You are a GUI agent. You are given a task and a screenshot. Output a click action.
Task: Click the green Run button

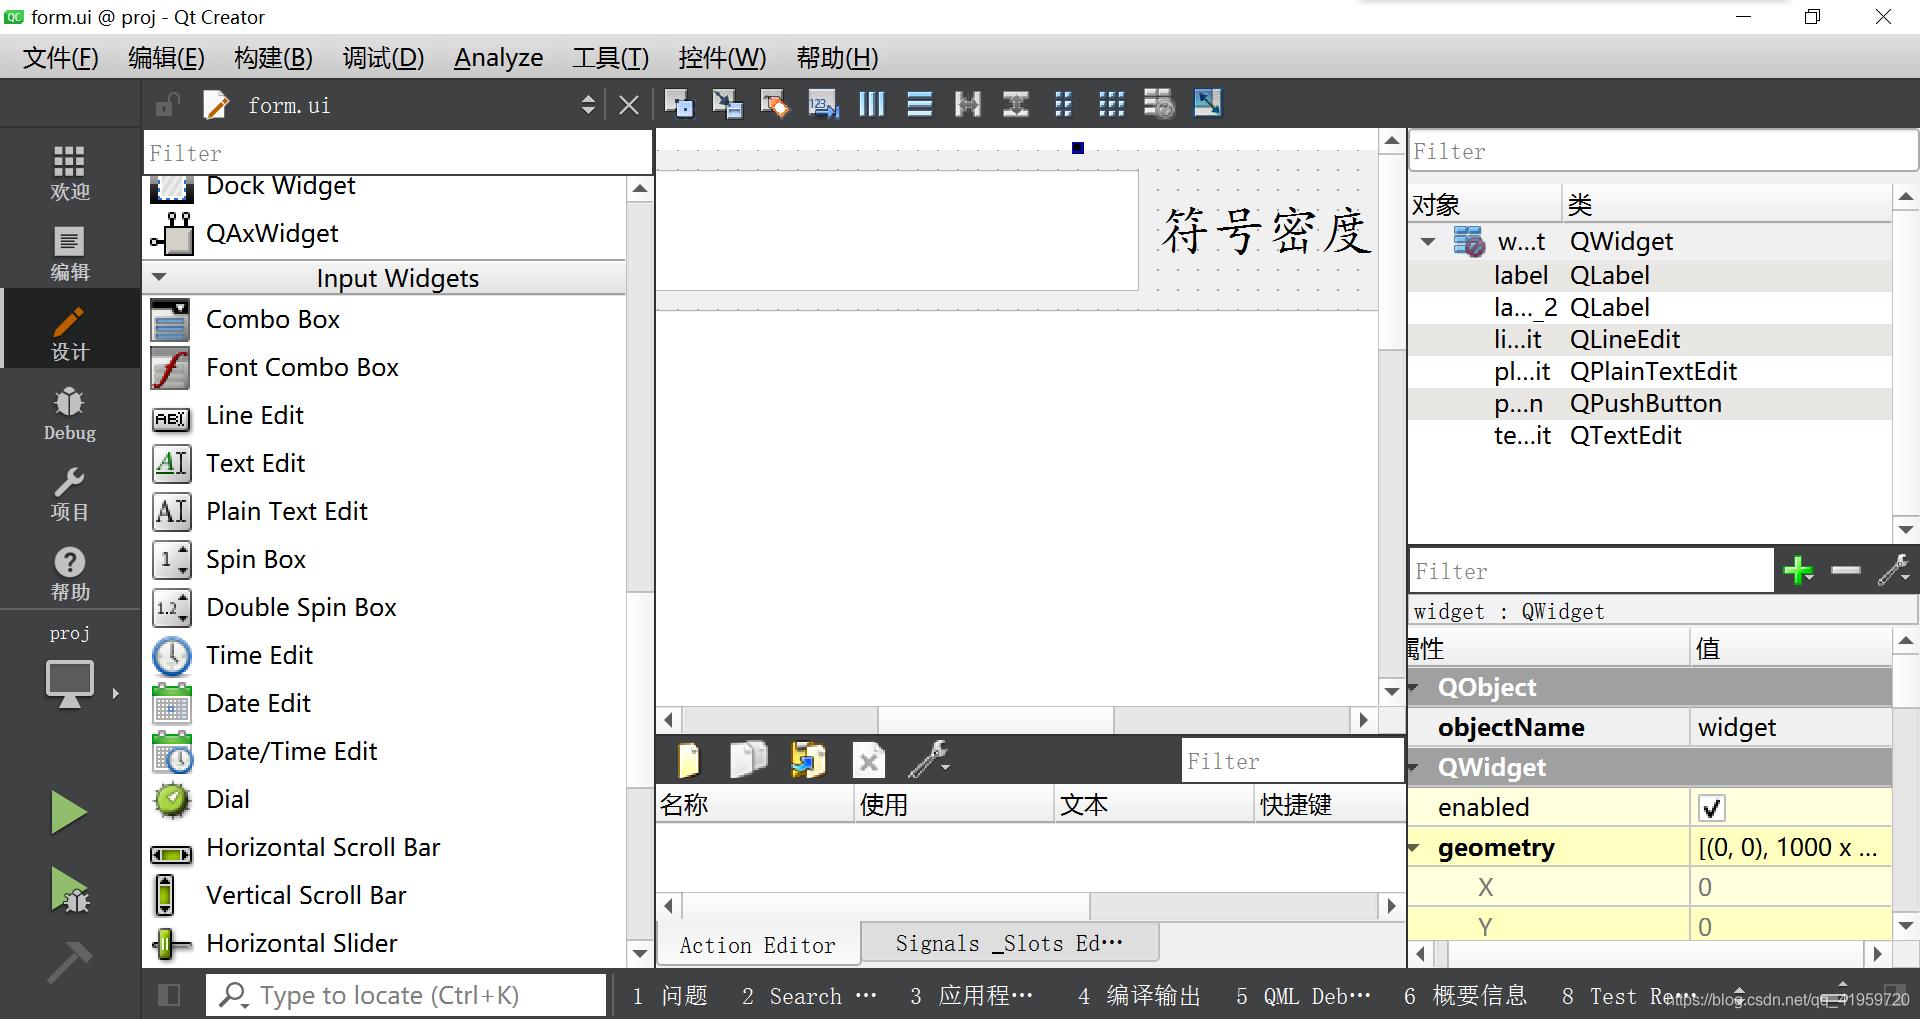click(x=68, y=812)
